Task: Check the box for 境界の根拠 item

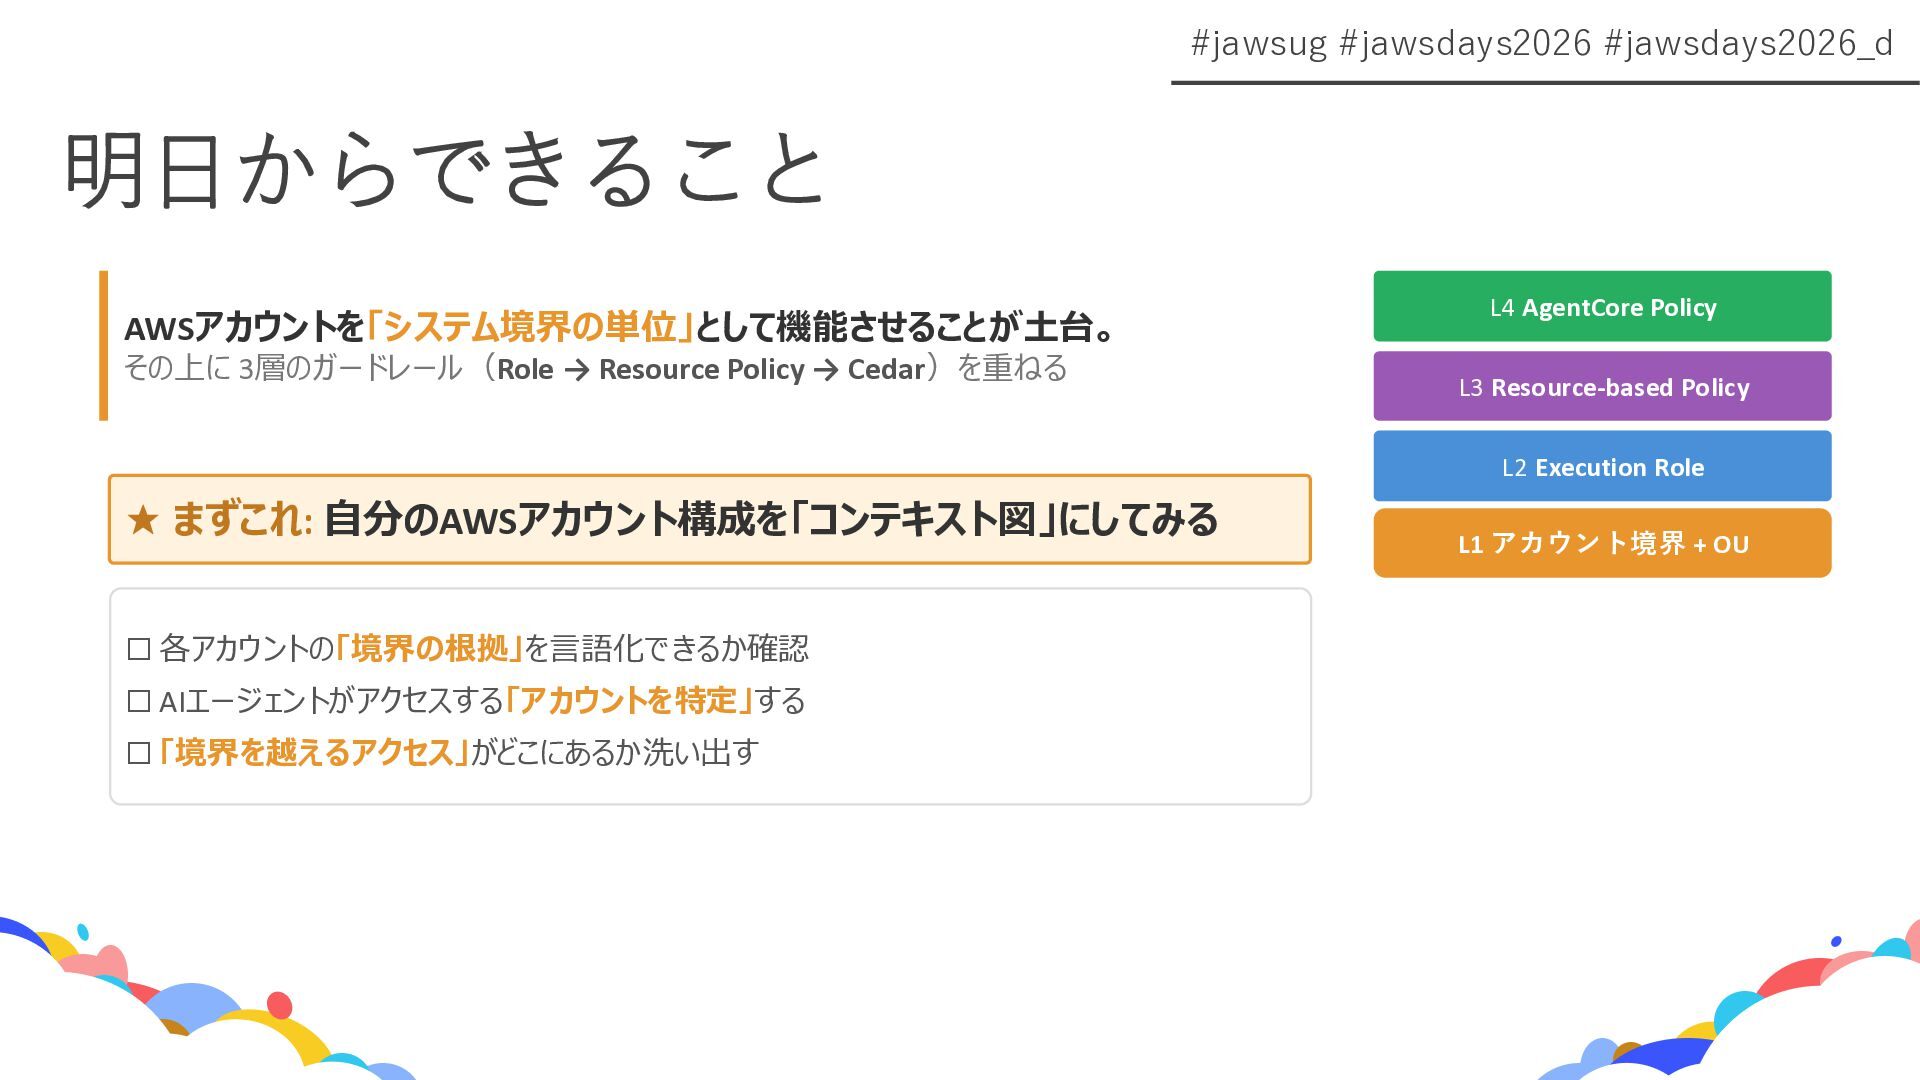Action: tap(139, 649)
